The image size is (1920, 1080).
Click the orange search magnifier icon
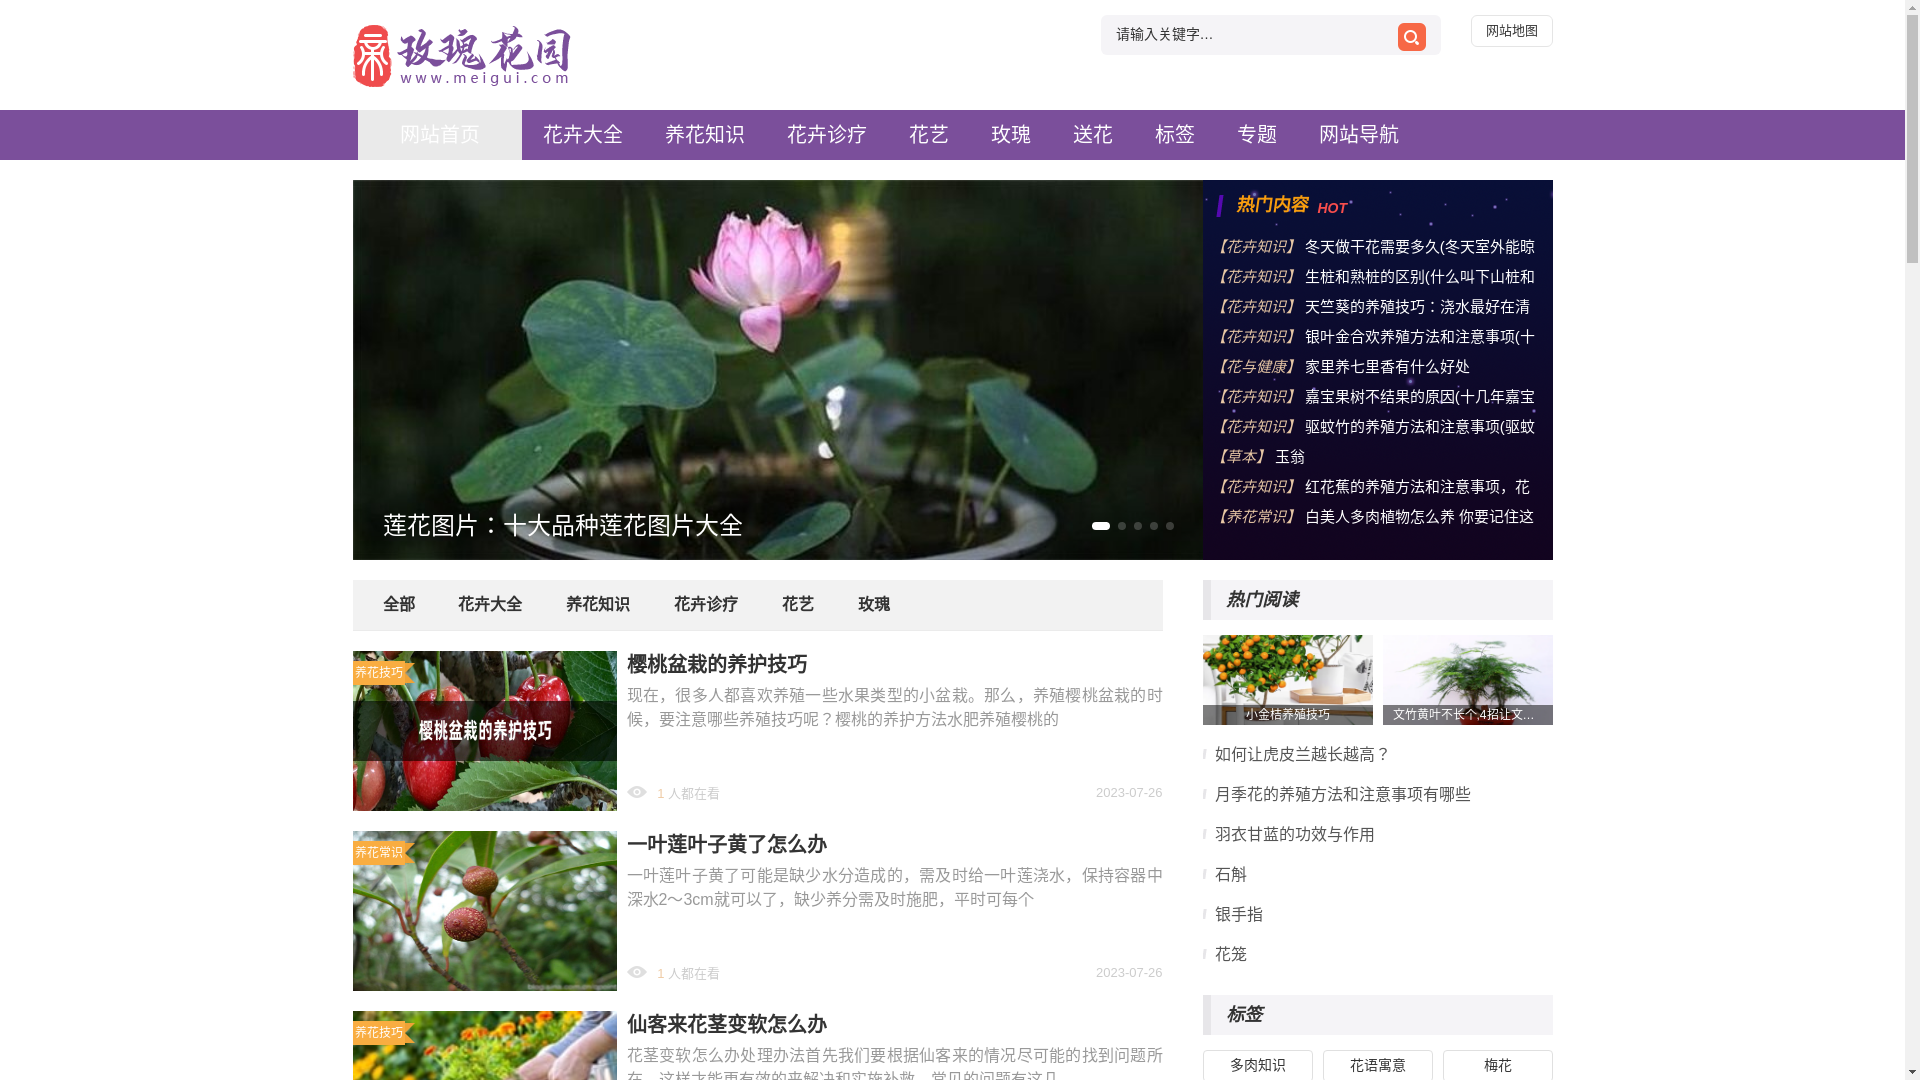(x=1411, y=37)
